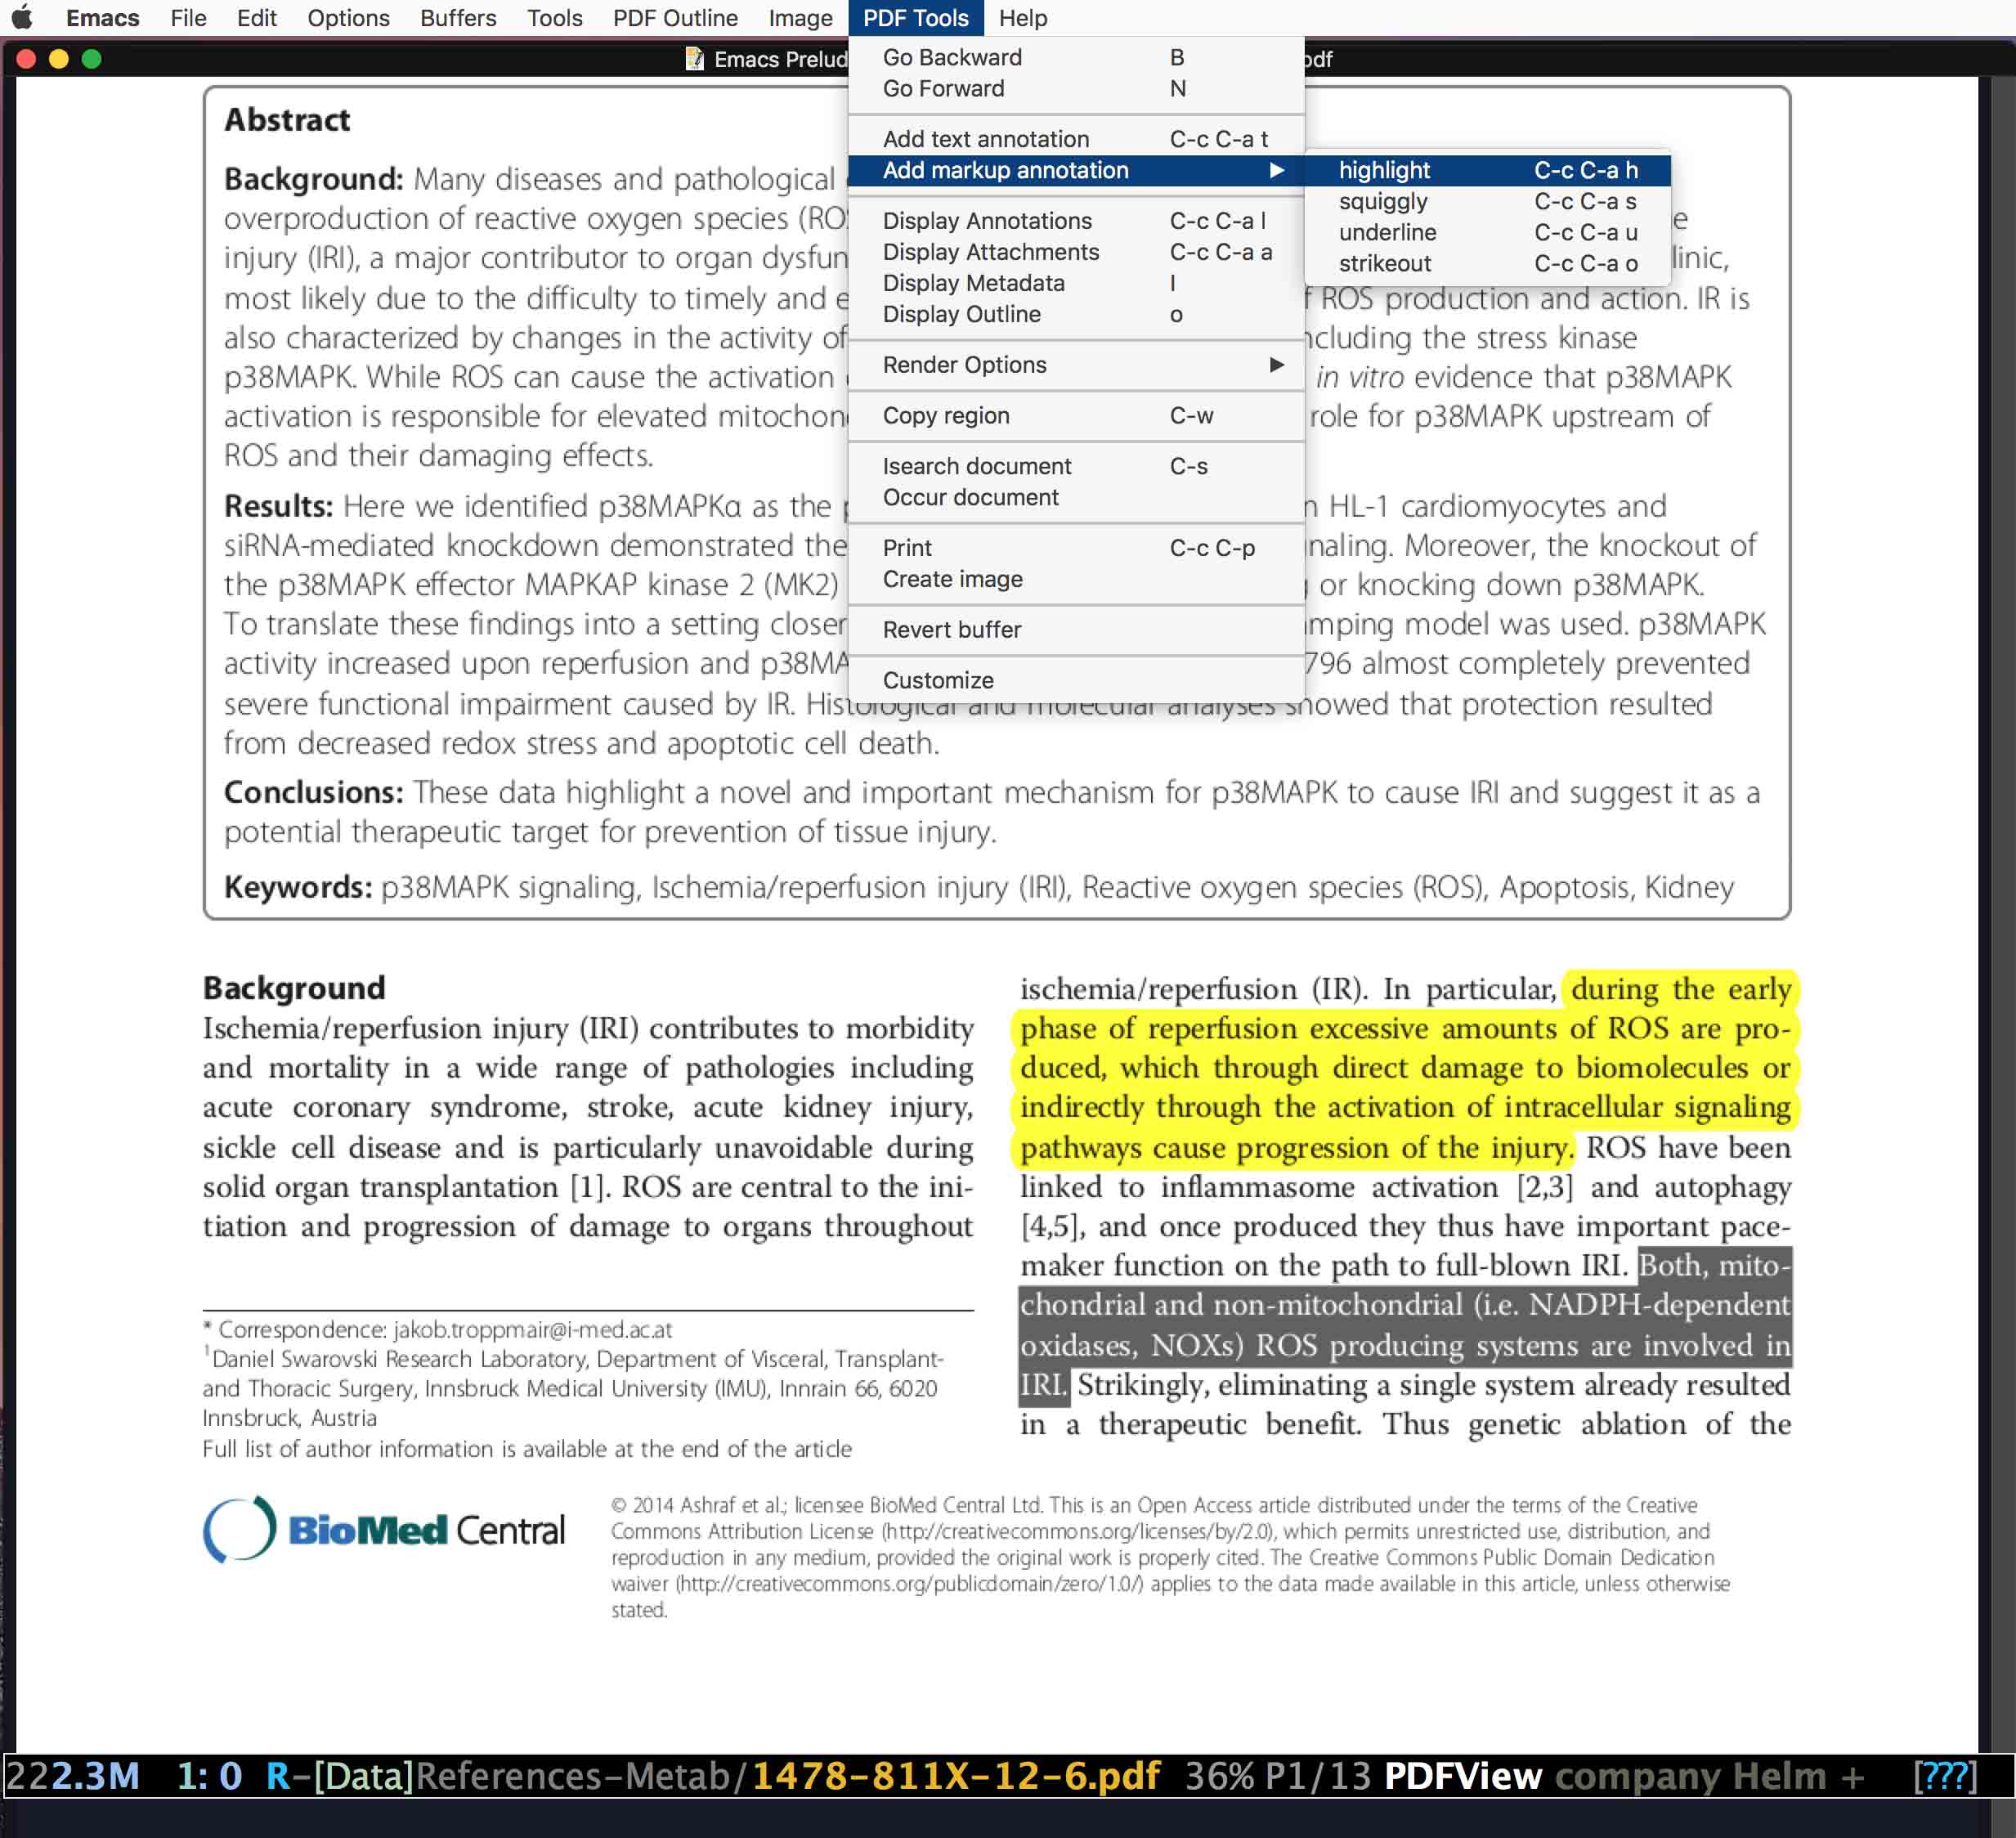Select Go Forward navigation item
The height and width of the screenshot is (1838, 2016).
pyautogui.click(x=943, y=87)
